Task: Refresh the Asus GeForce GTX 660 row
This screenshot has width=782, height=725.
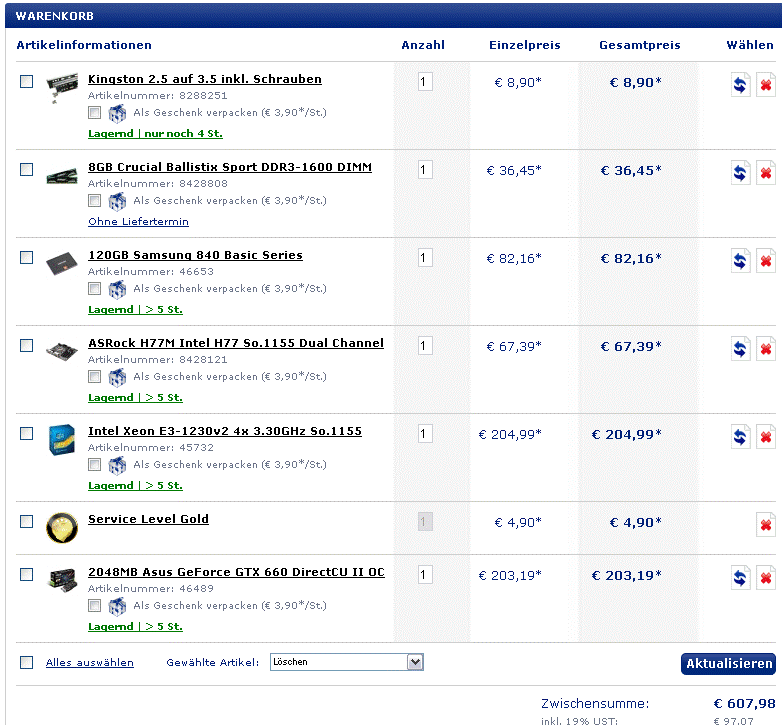Action: point(741,577)
